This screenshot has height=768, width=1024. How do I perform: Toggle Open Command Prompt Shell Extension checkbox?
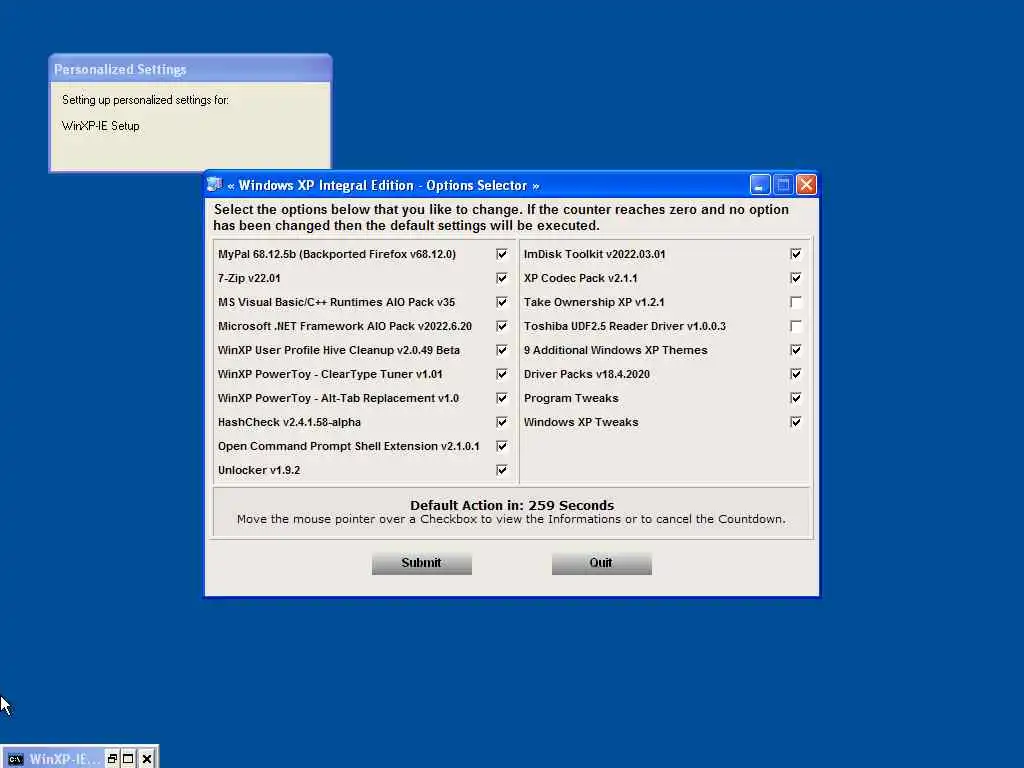pyautogui.click(x=502, y=446)
